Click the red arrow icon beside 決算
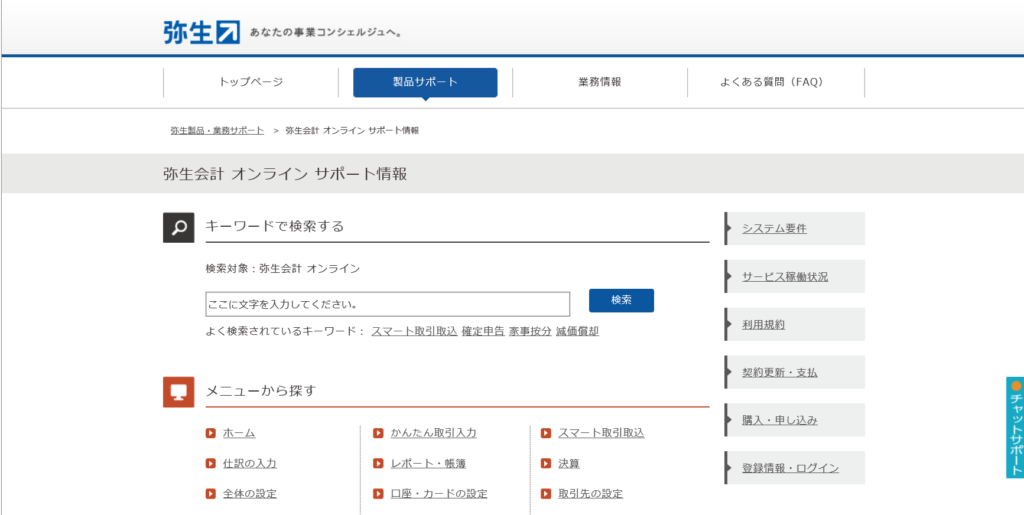The image size is (1024, 515). (546, 463)
